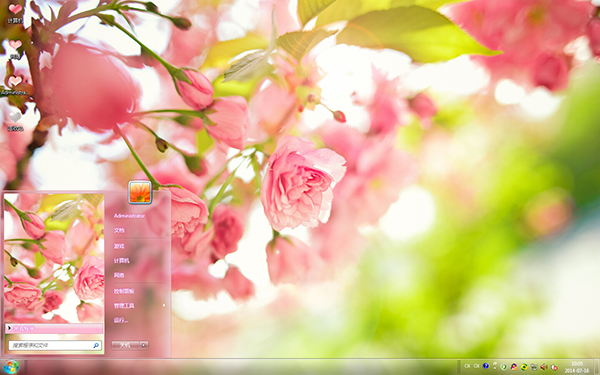Open 网络 in the Start menu
The width and height of the screenshot is (600, 375).
119,275
